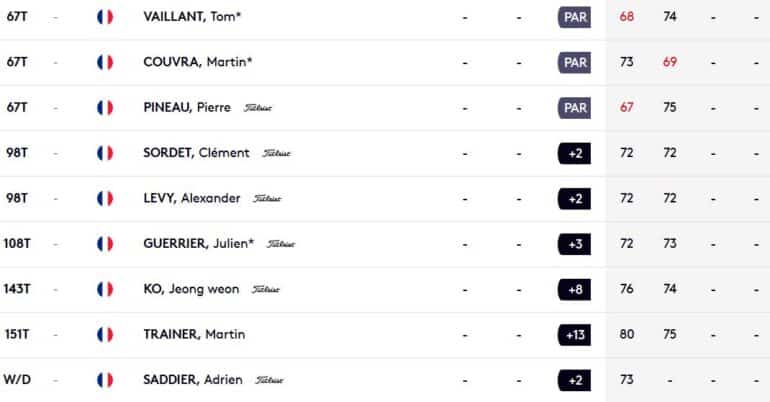This screenshot has width=770, height=402.
Task: Click the Titleist logo next to PINEAU, Pierre
Action: click(258, 108)
